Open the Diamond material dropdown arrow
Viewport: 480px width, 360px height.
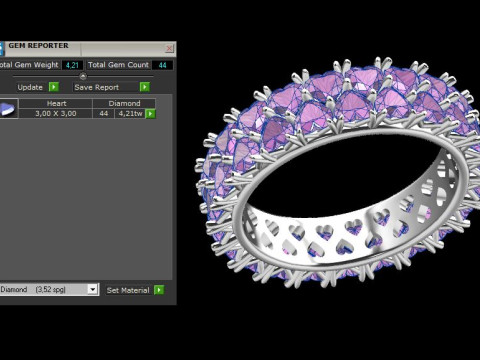tap(93, 289)
